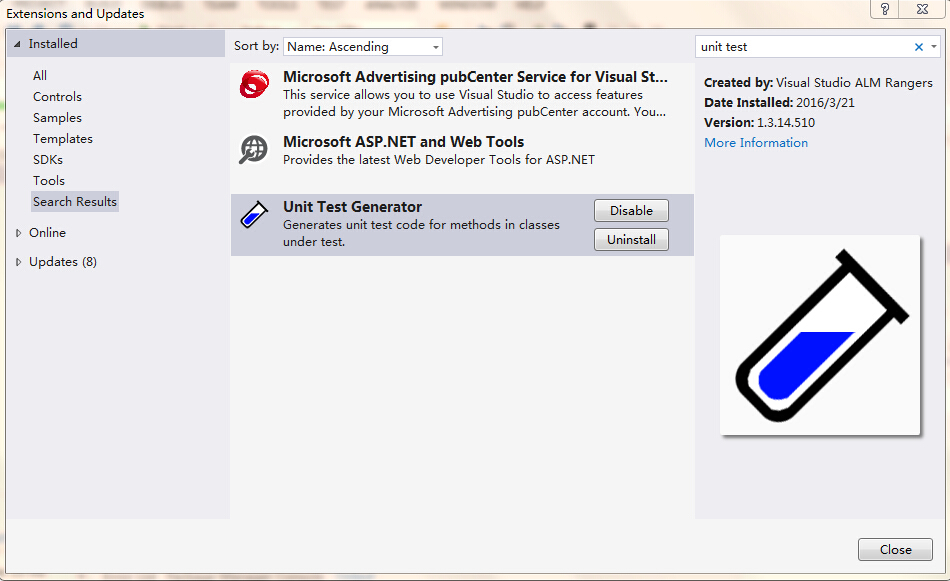Select the Samples category
The image size is (950, 581).
[57, 118]
